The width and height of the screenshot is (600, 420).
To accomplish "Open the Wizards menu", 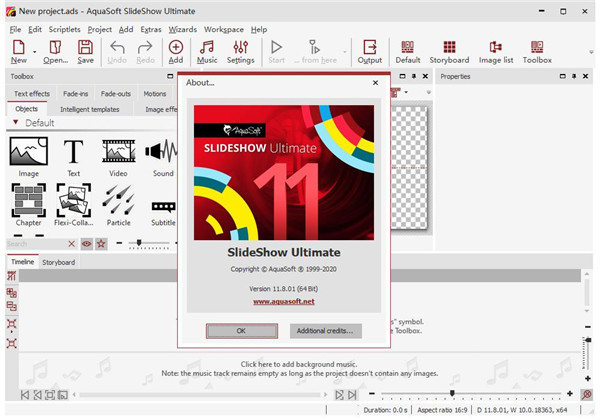I will [183, 29].
